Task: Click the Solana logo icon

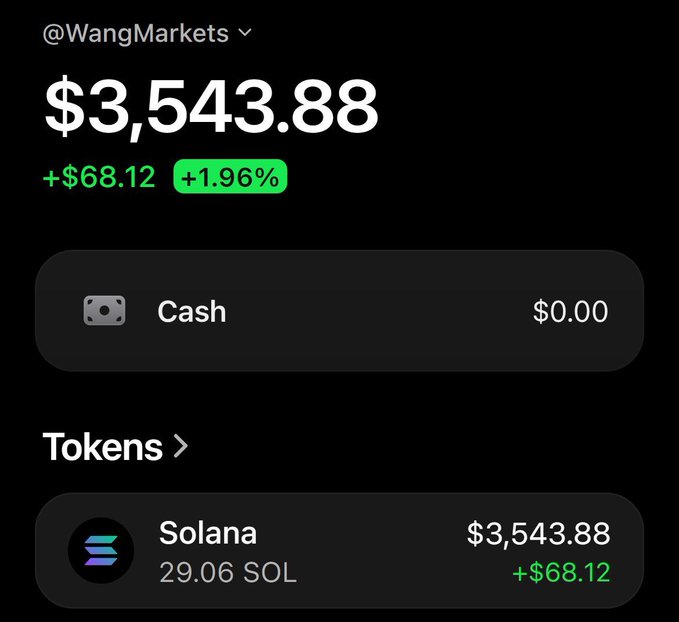Action: pyautogui.click(x=101, y=551)
